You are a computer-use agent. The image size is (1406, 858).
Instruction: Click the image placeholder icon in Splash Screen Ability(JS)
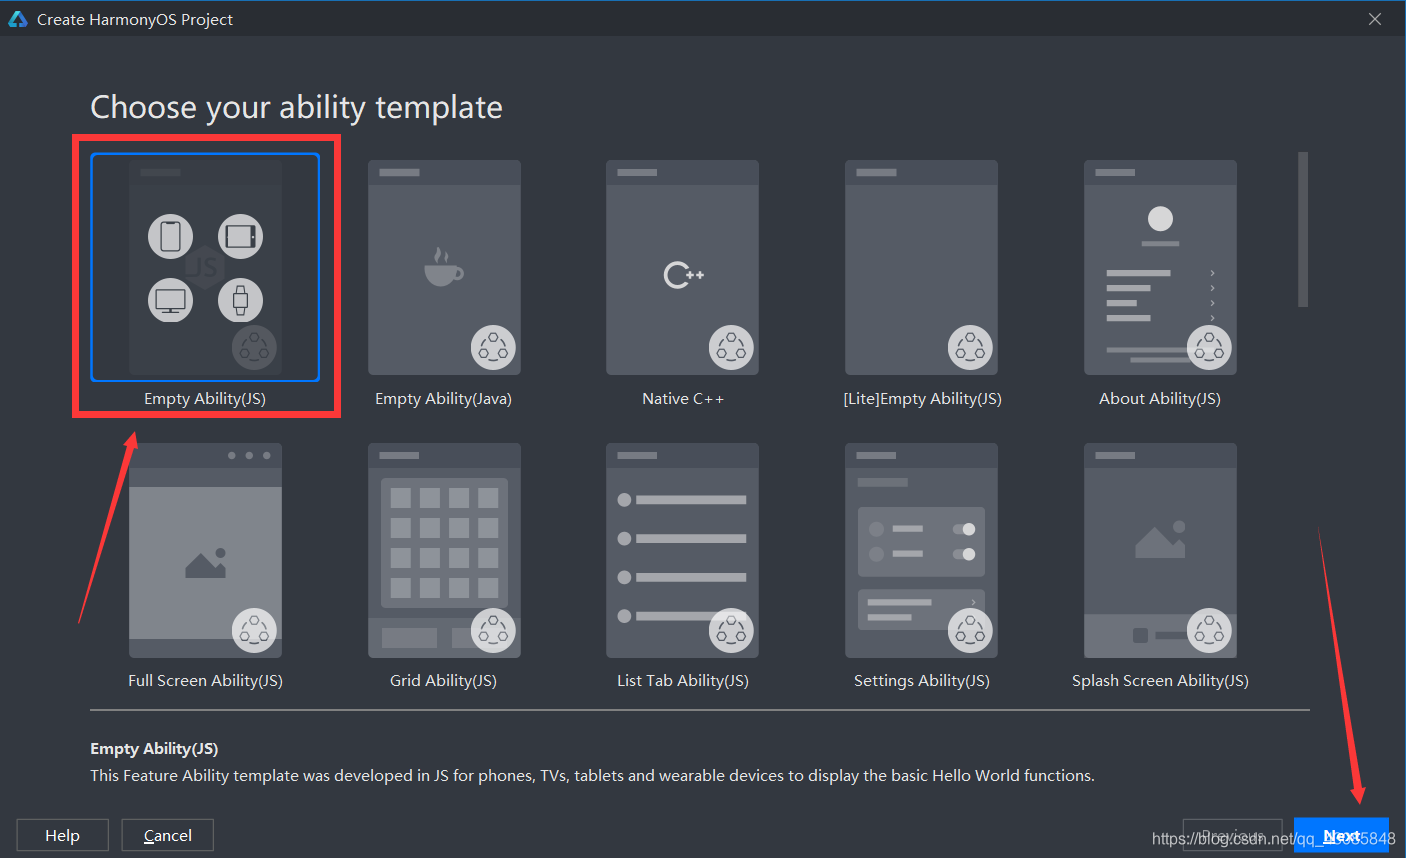pyautogui.click(x=1160, y=540)
